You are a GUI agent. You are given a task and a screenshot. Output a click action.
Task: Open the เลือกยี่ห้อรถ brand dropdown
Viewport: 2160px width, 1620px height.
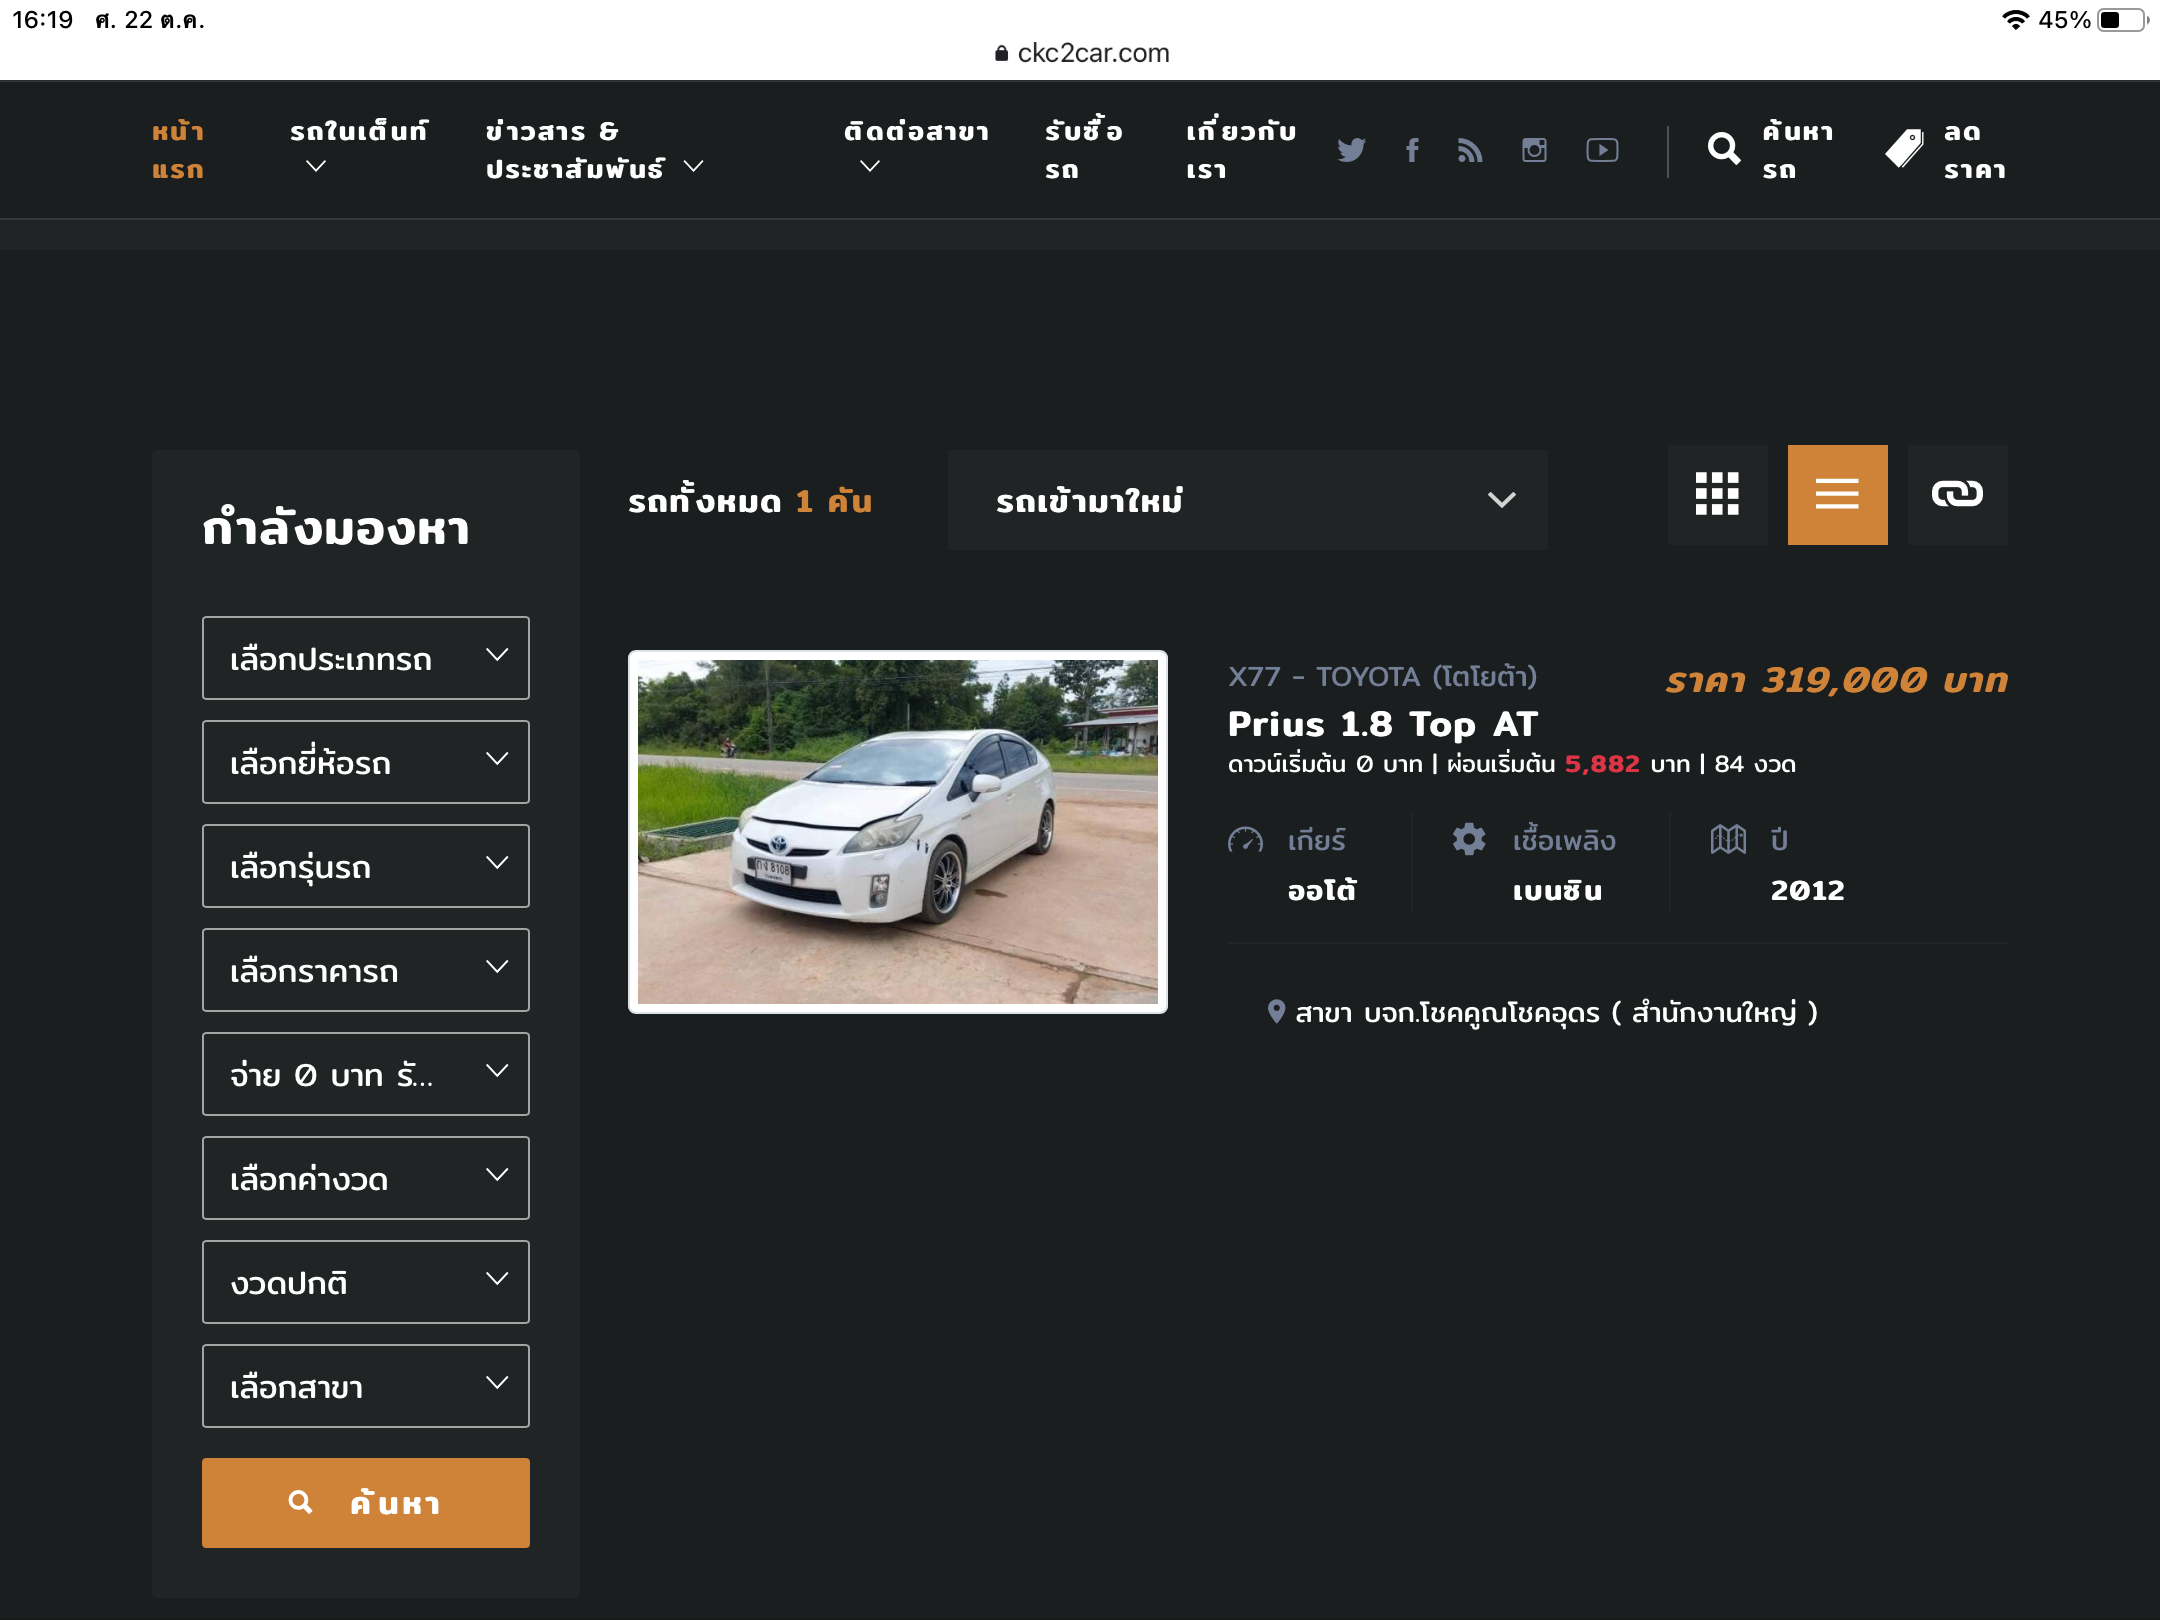point(366,762)
